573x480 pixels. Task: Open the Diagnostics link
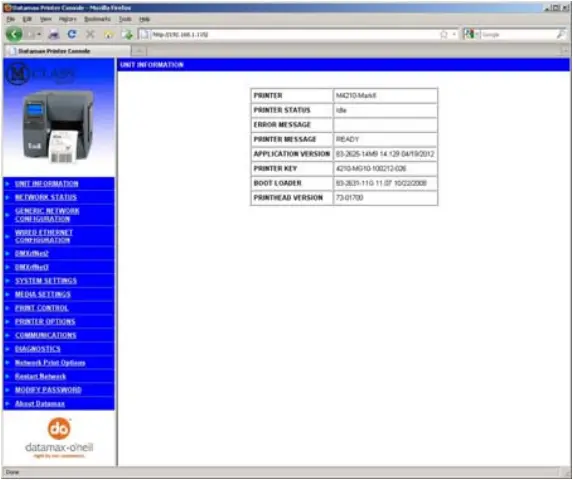pos(37,349)
